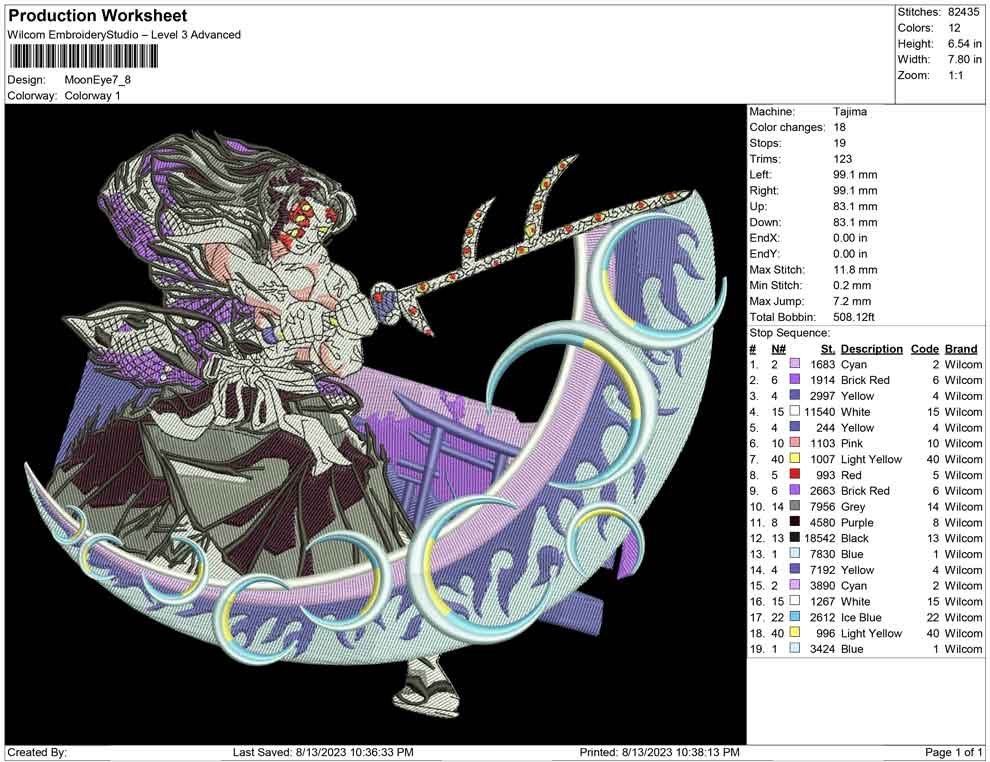Click the cyan swatch in stop row 1
The width and height of the screenshot is (990, 762).
pos(795,364)
